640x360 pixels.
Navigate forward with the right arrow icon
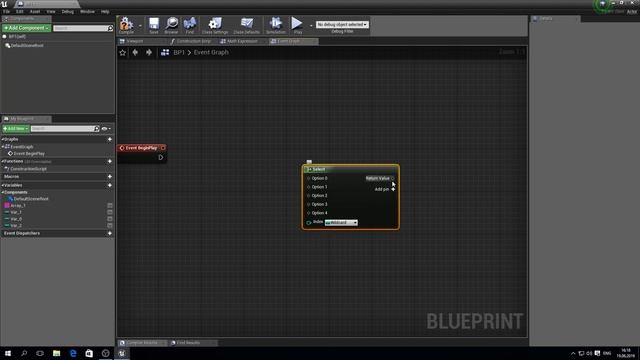click(x=149, y=53)
